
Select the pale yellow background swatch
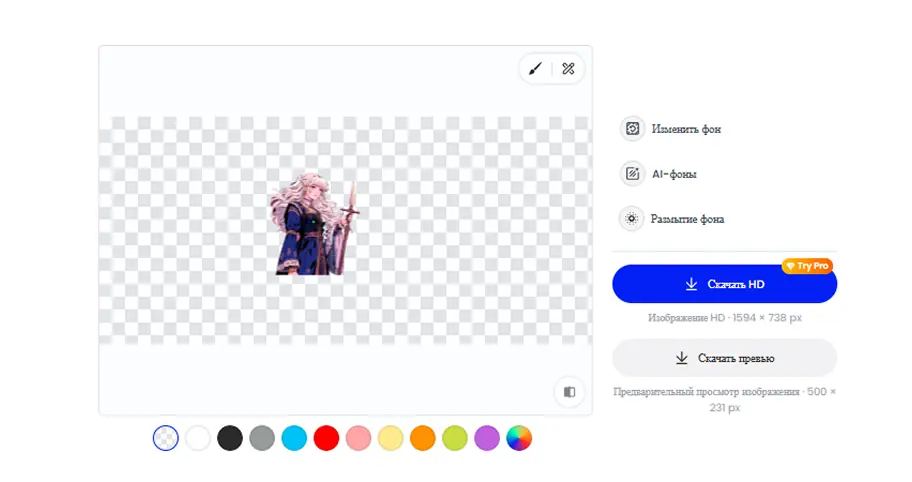pyautogui.click(x=390, y=438)
